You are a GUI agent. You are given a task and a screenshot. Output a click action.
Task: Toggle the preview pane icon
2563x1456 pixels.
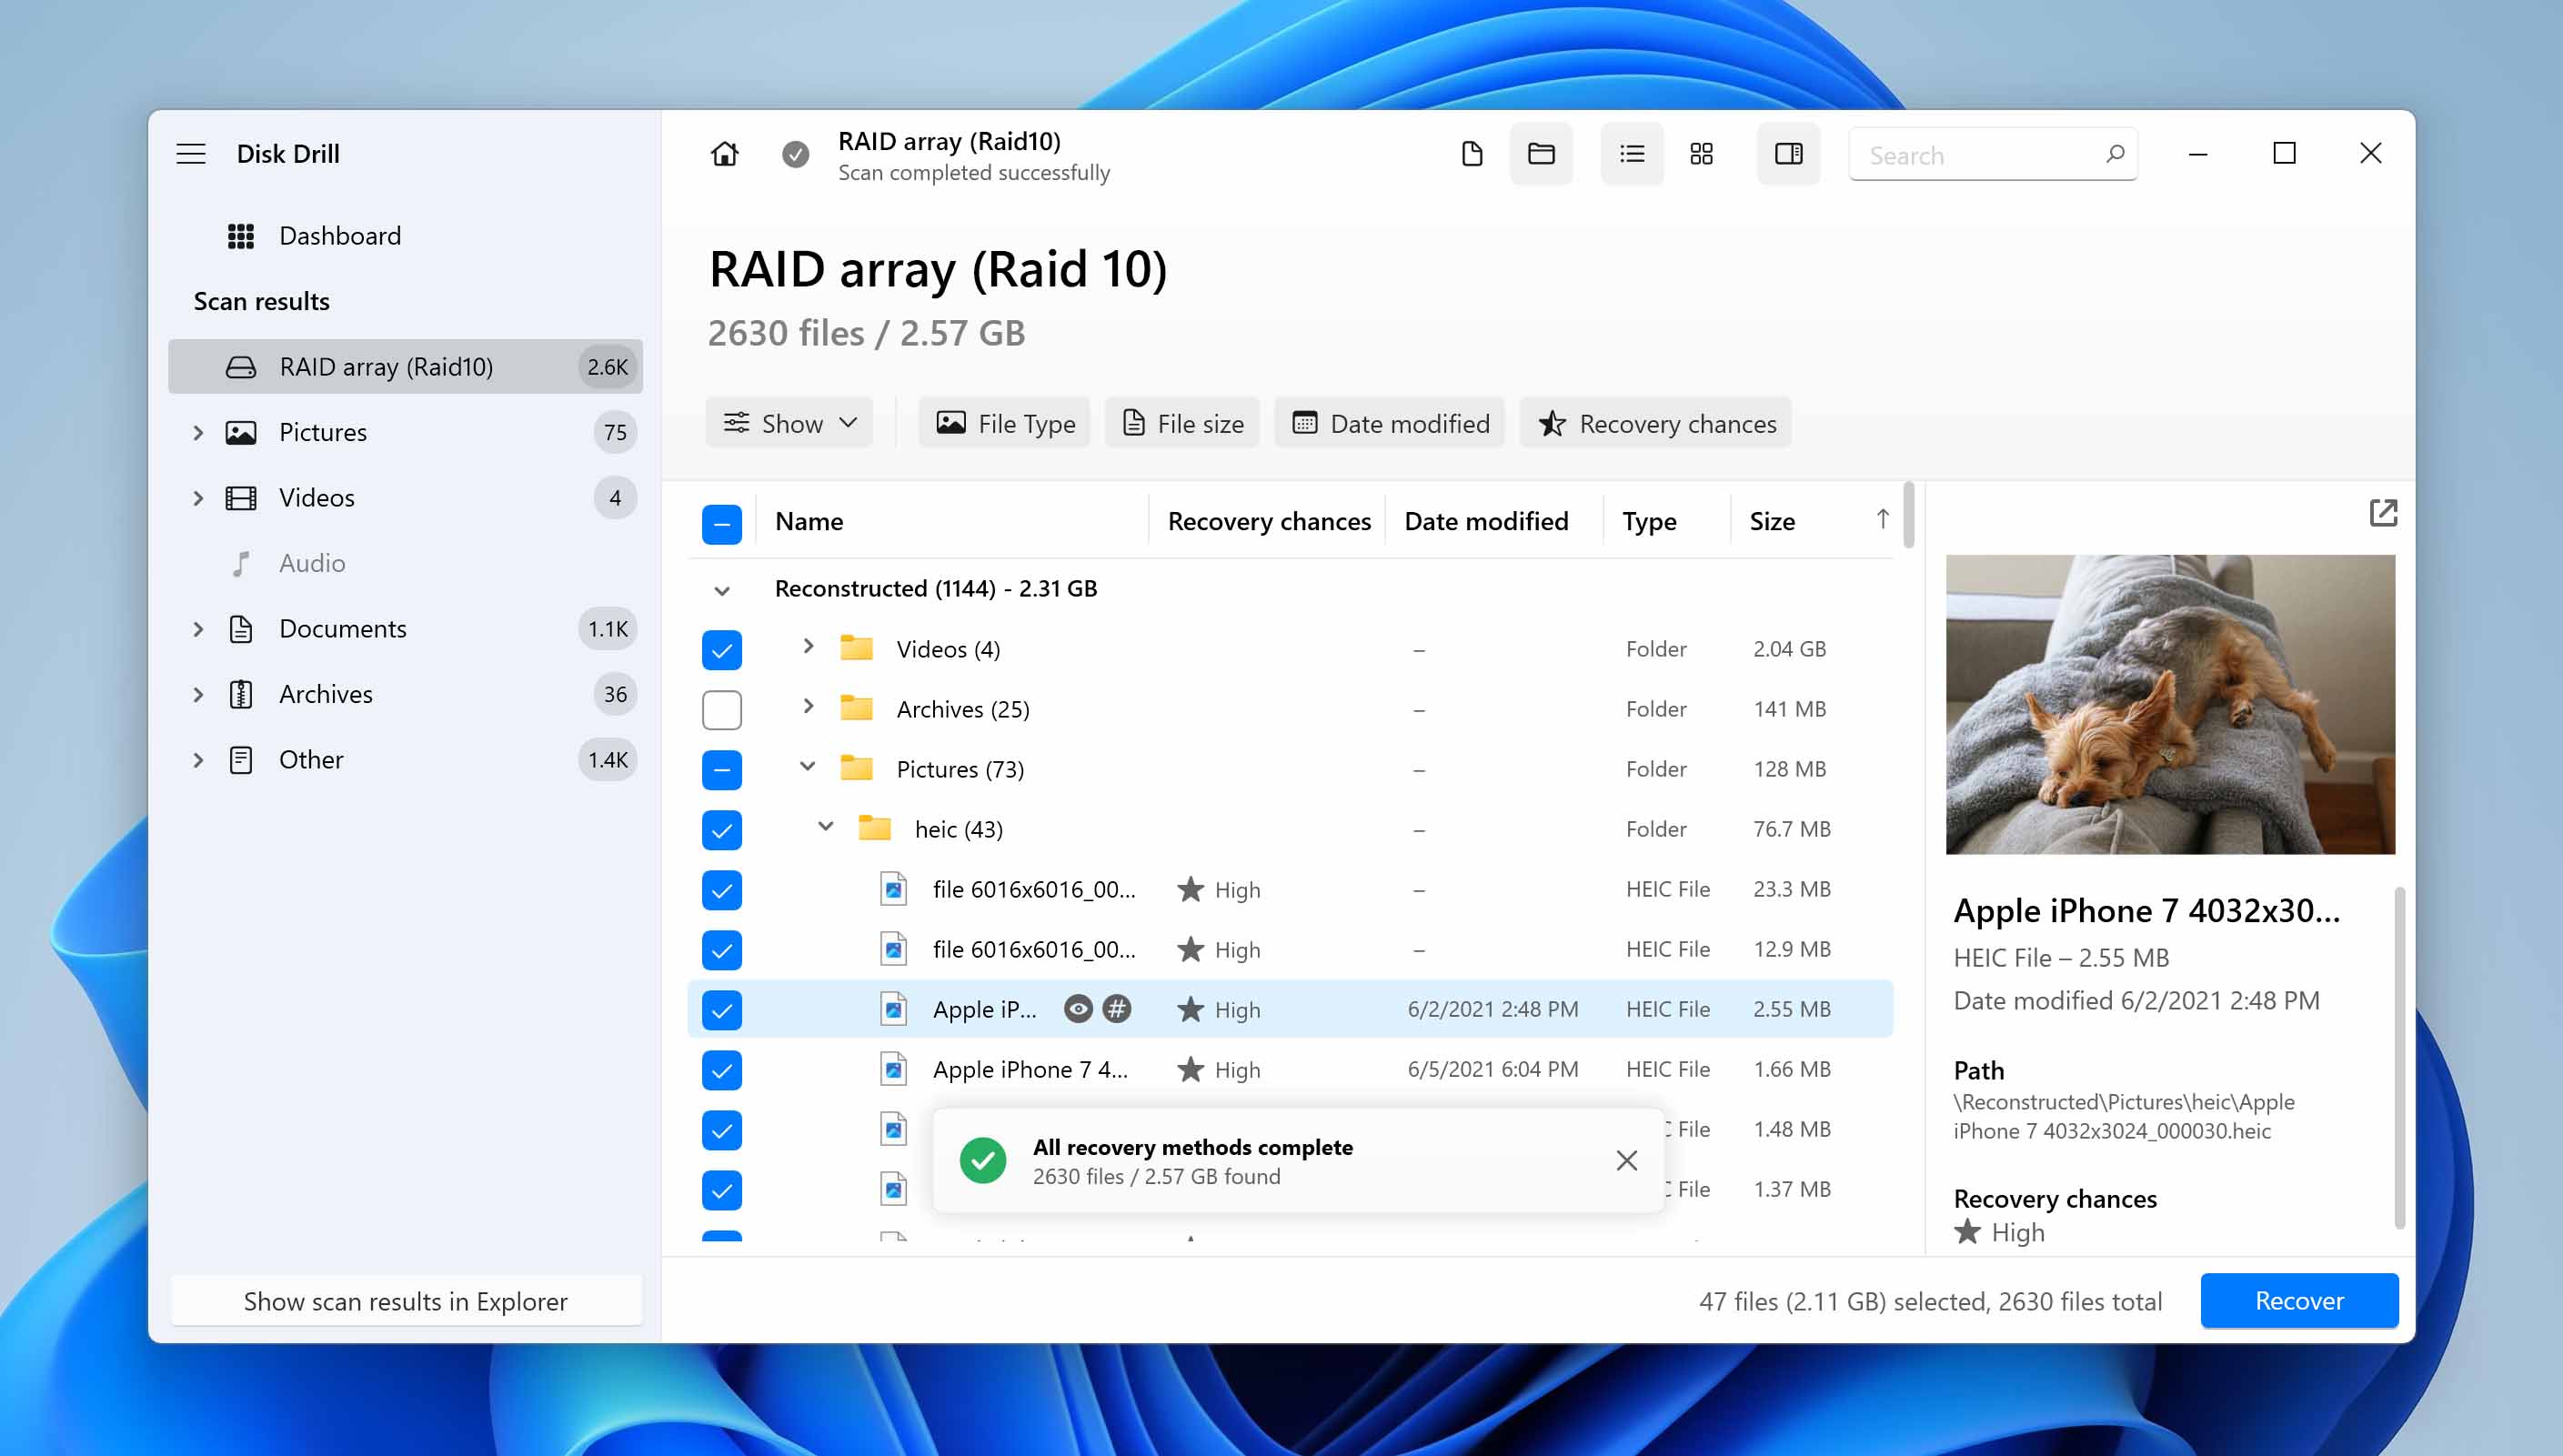click(1788, 154)
